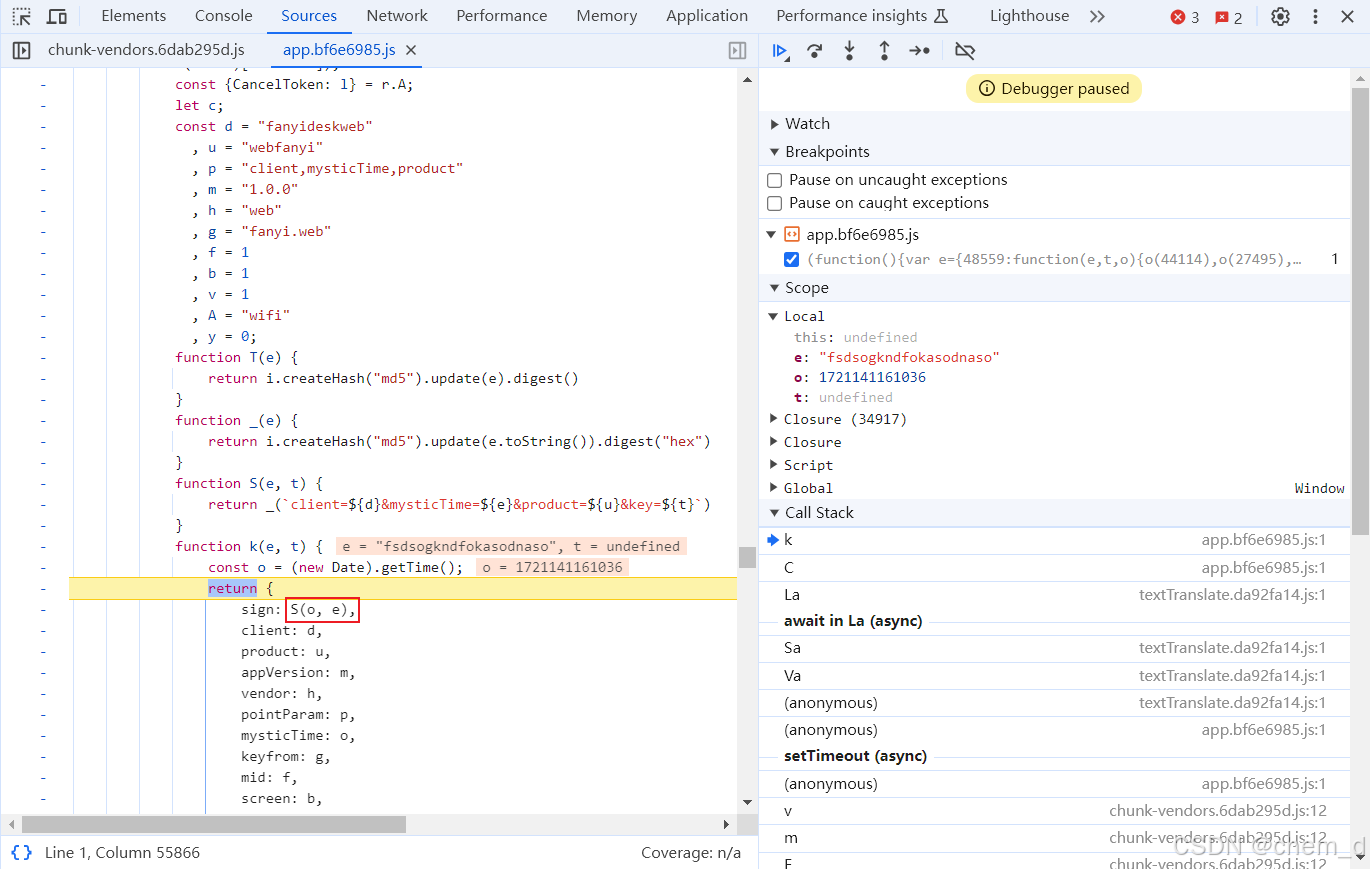Open DevTools settings gear
Viewport: 1370px width, 869px height.
click(1280, 17)
